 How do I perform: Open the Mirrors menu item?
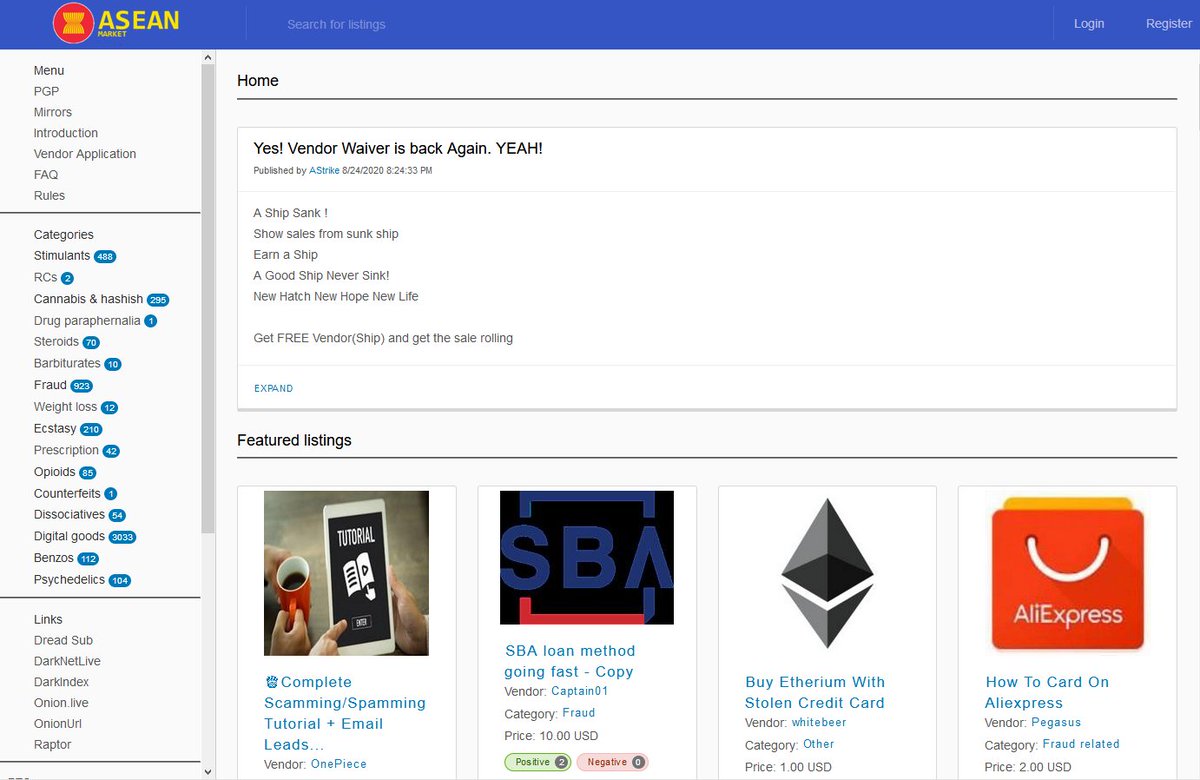point(53,112)
